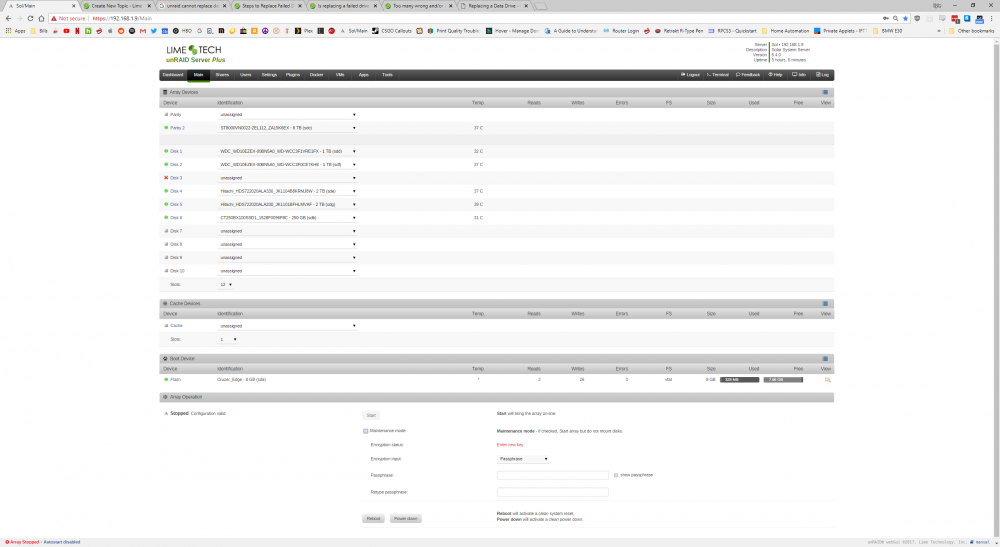The width and height of the screenshot is (1000, 547).
Task: Toggle Help in the nav bar
Action: pos(775,75)
